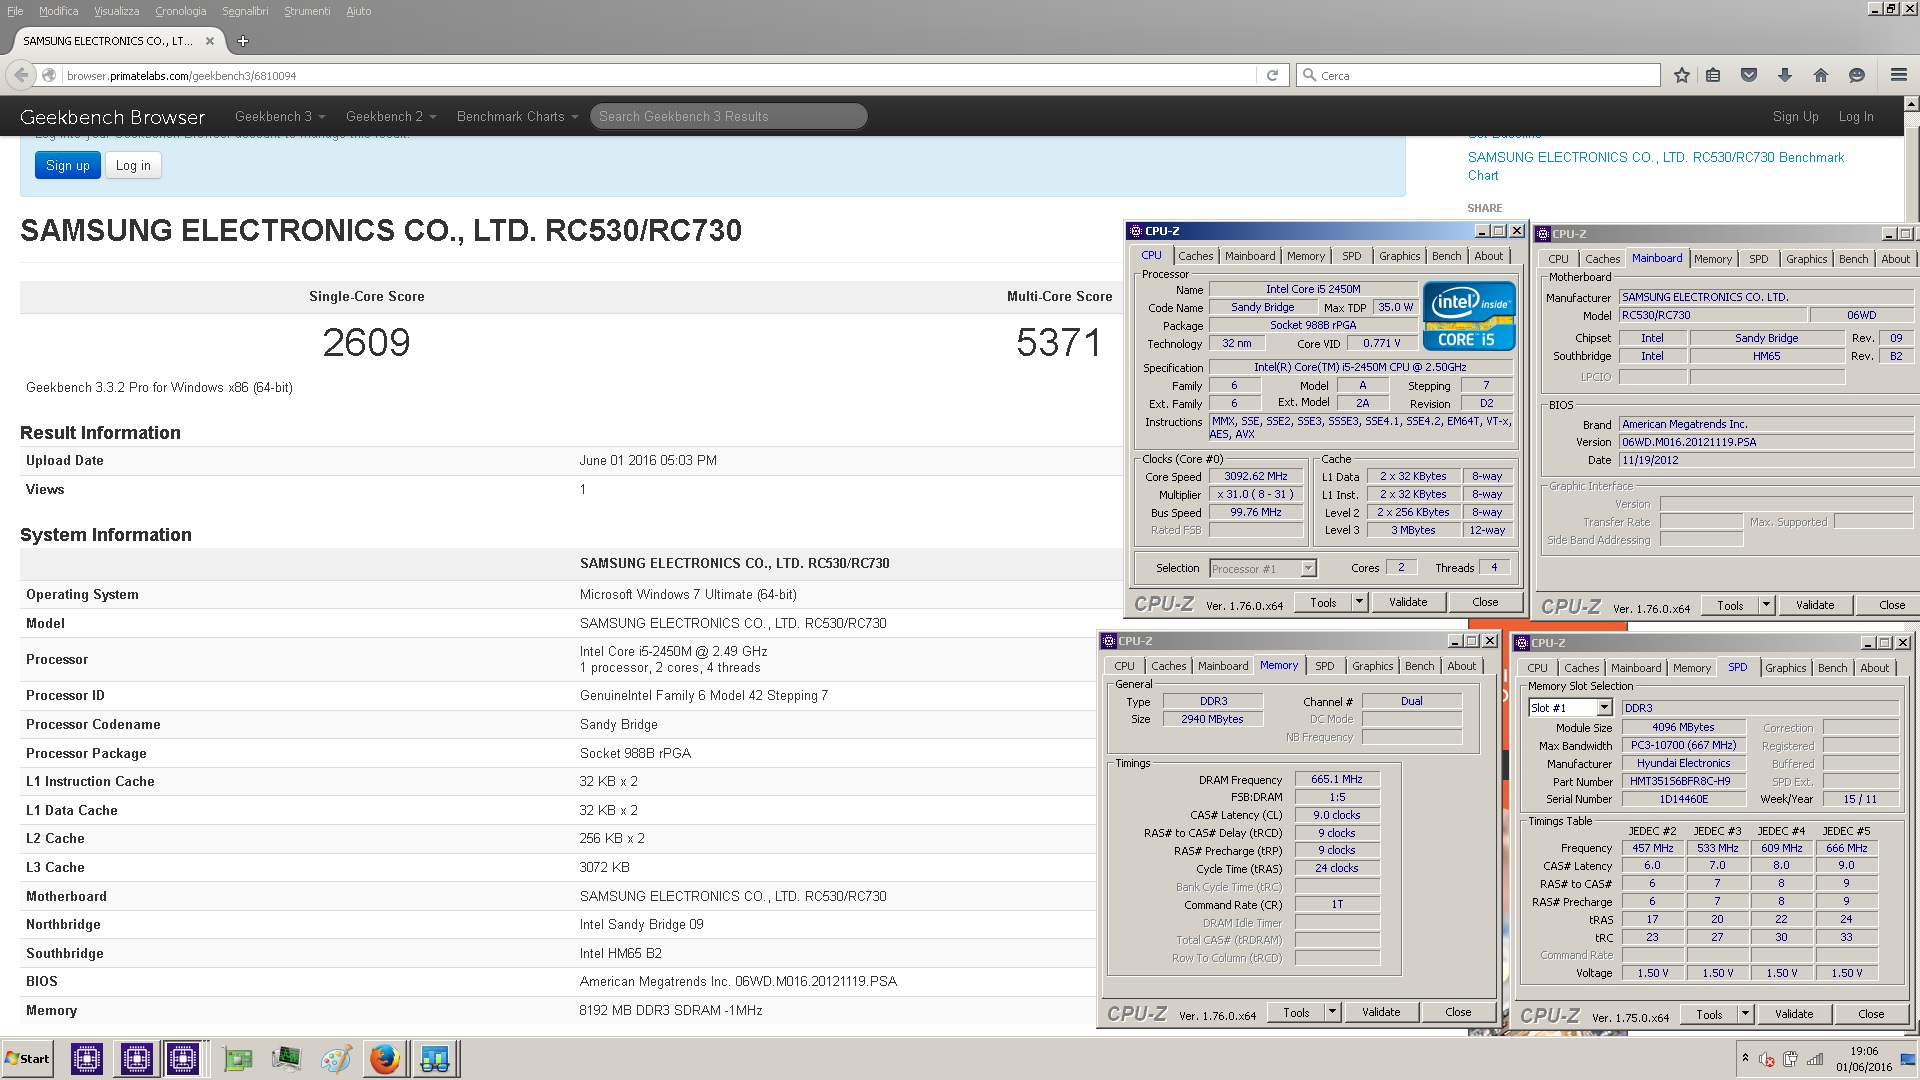This screenshot has width=1920, height=1080.
Task: Go to home page icon
Action: pos(1820,75)
